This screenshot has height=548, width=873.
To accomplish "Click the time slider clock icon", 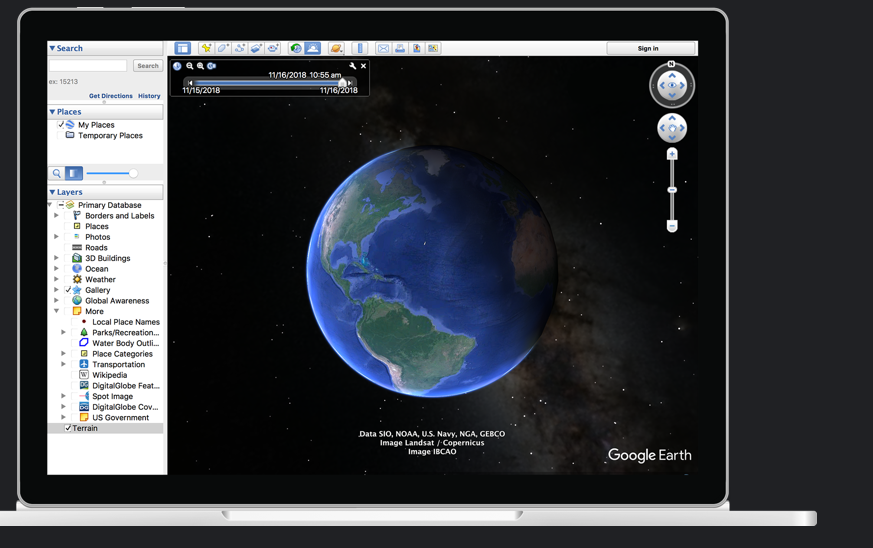I will (177, 66).
